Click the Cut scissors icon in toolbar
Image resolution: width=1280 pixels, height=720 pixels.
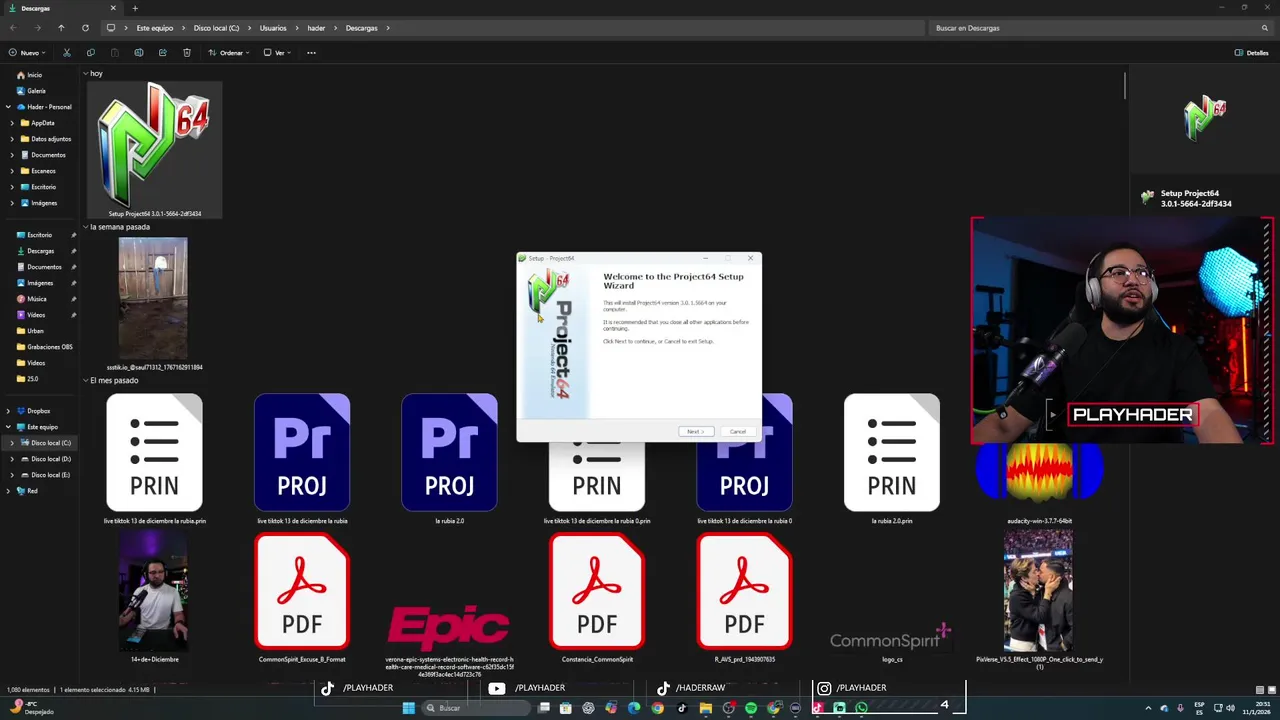coord(67,53)
